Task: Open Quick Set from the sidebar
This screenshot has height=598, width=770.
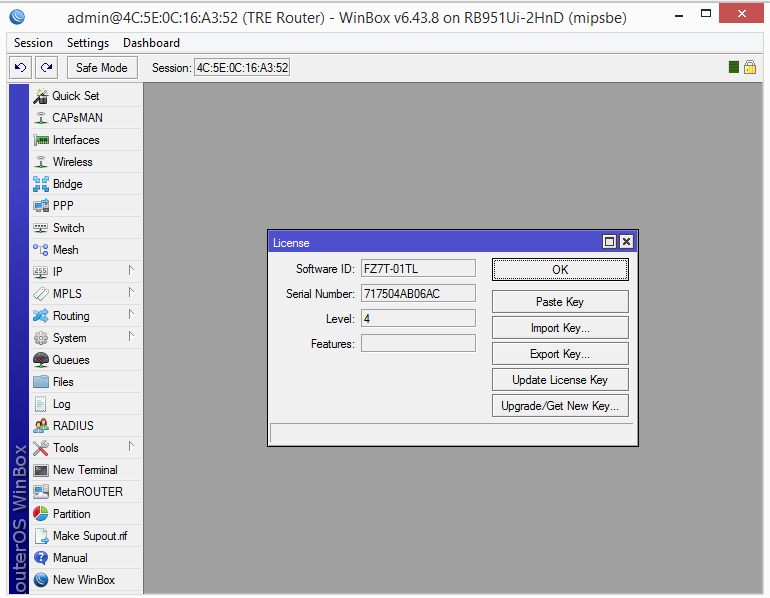Action: (x=86, y=96)
